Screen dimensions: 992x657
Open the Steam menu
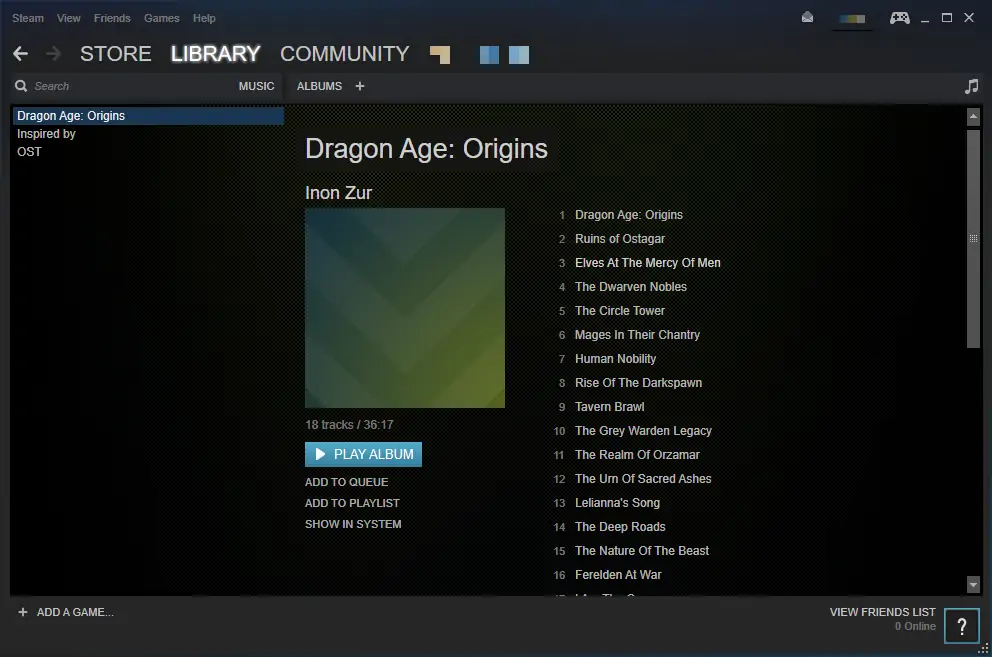(x=28, y=18)
